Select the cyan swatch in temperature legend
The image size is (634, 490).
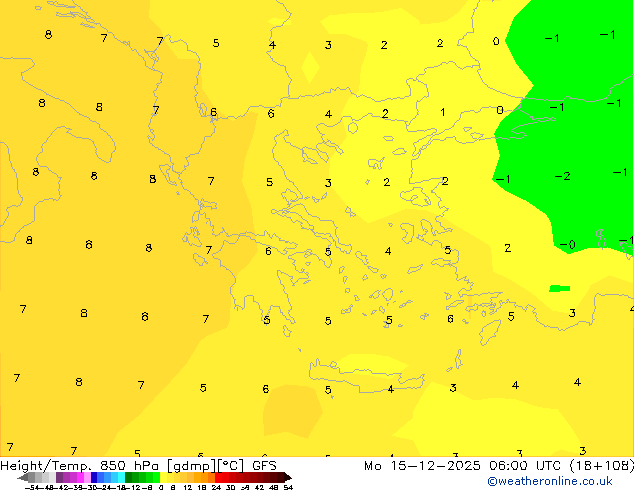point(121,477)
